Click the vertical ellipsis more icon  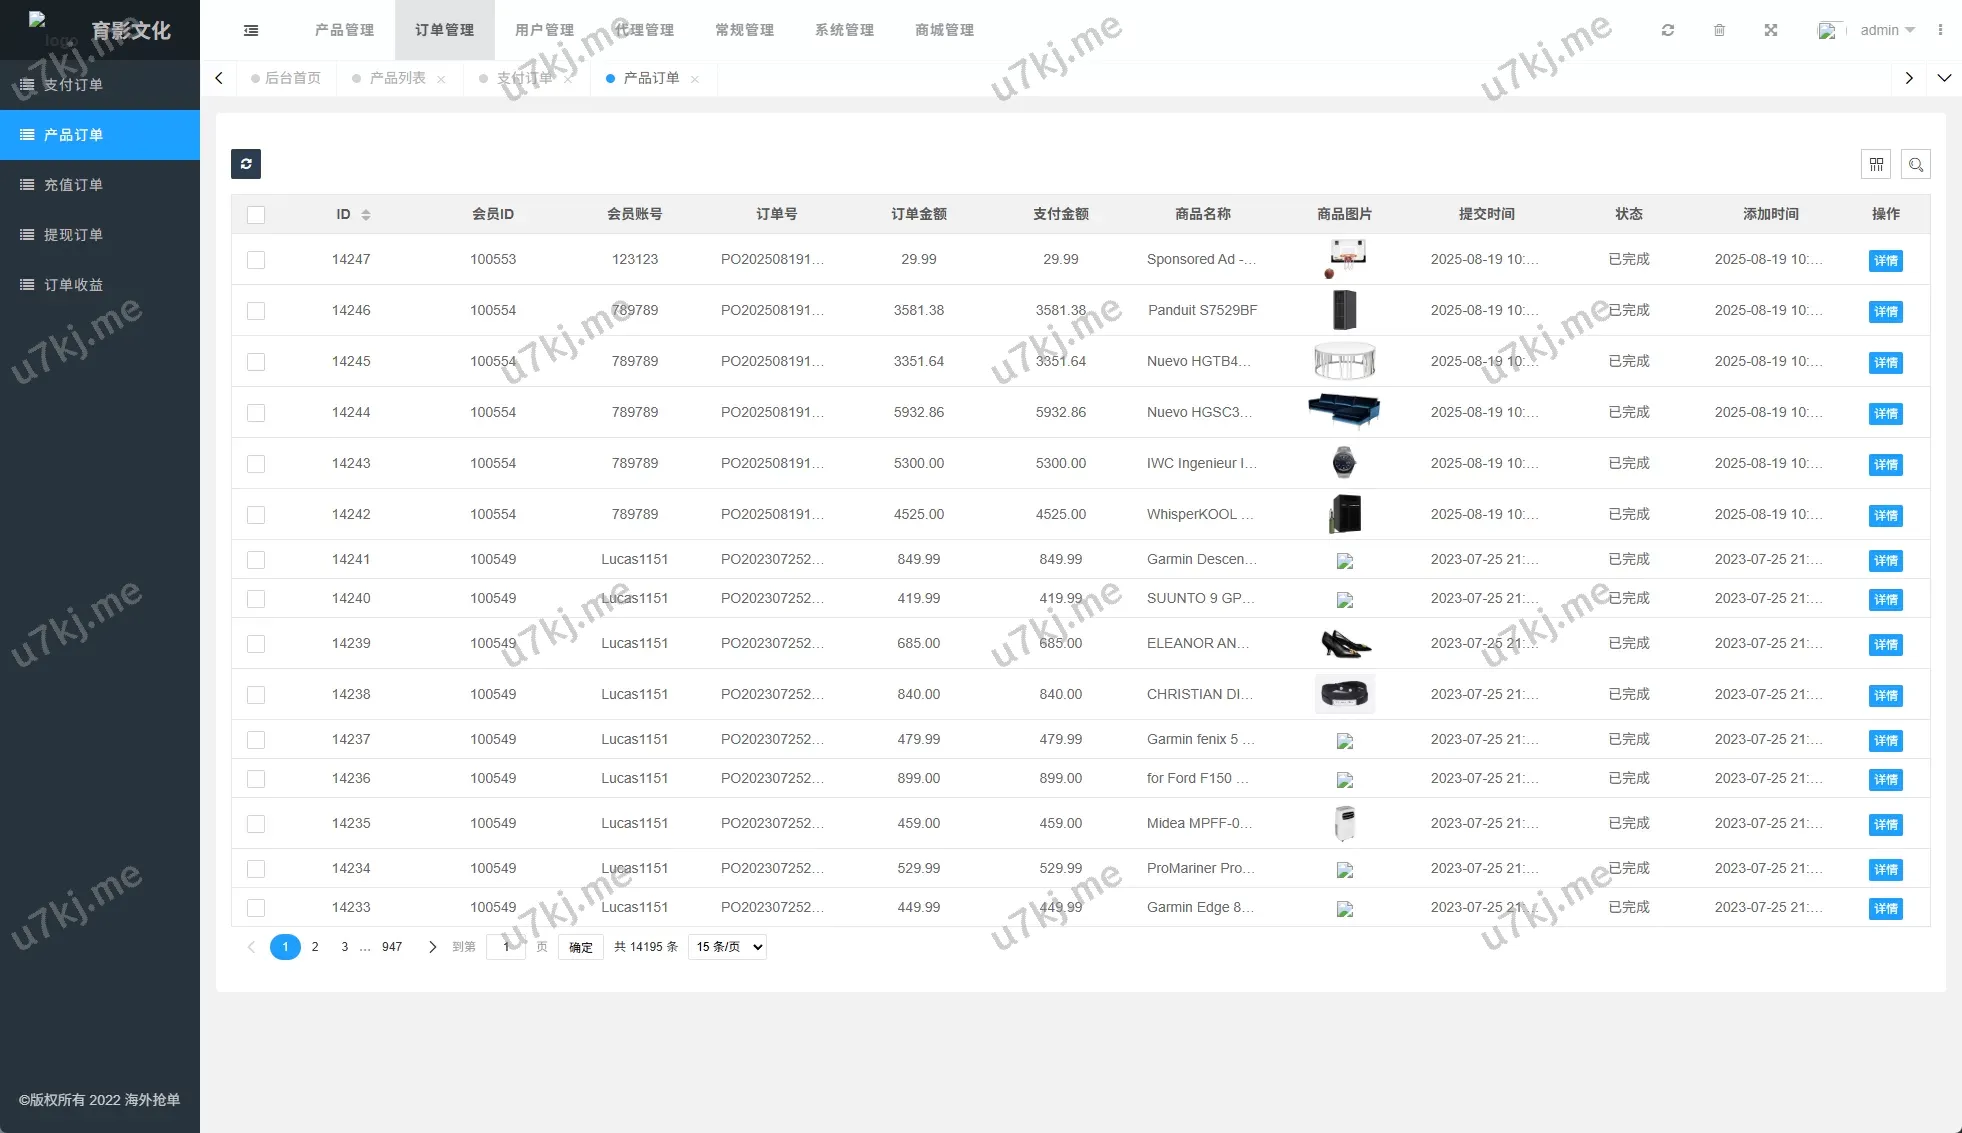(x=1940, y=30)
